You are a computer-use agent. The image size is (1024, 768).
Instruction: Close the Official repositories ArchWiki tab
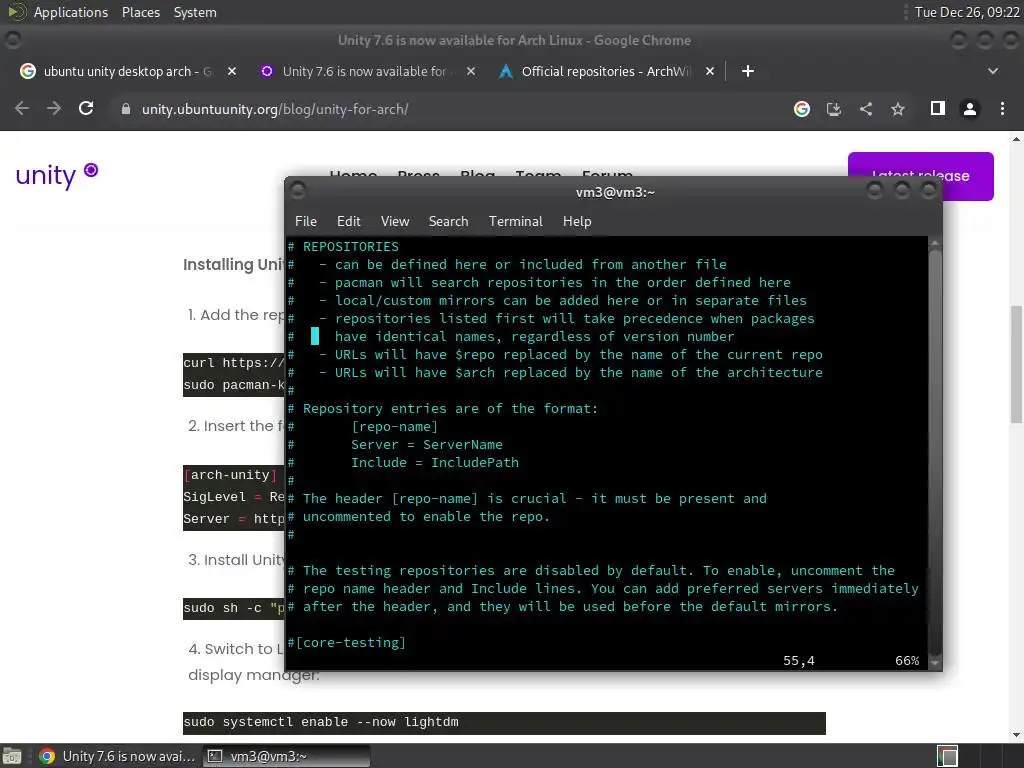(x=710, y=71)
